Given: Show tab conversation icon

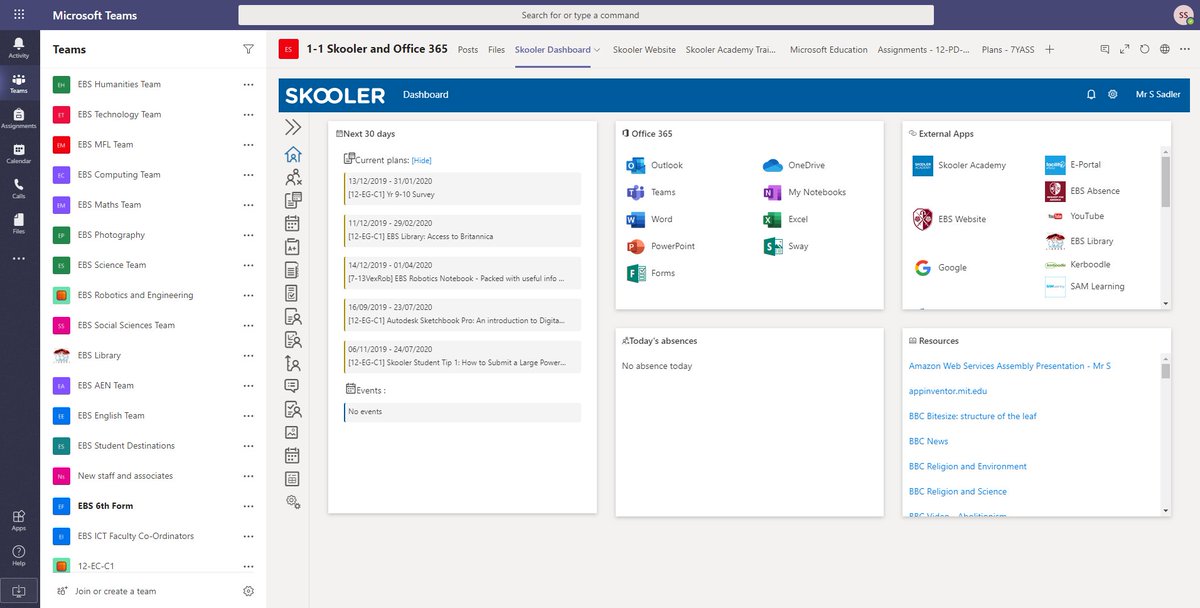Looking at the screenshot, I should (1105, 49).
